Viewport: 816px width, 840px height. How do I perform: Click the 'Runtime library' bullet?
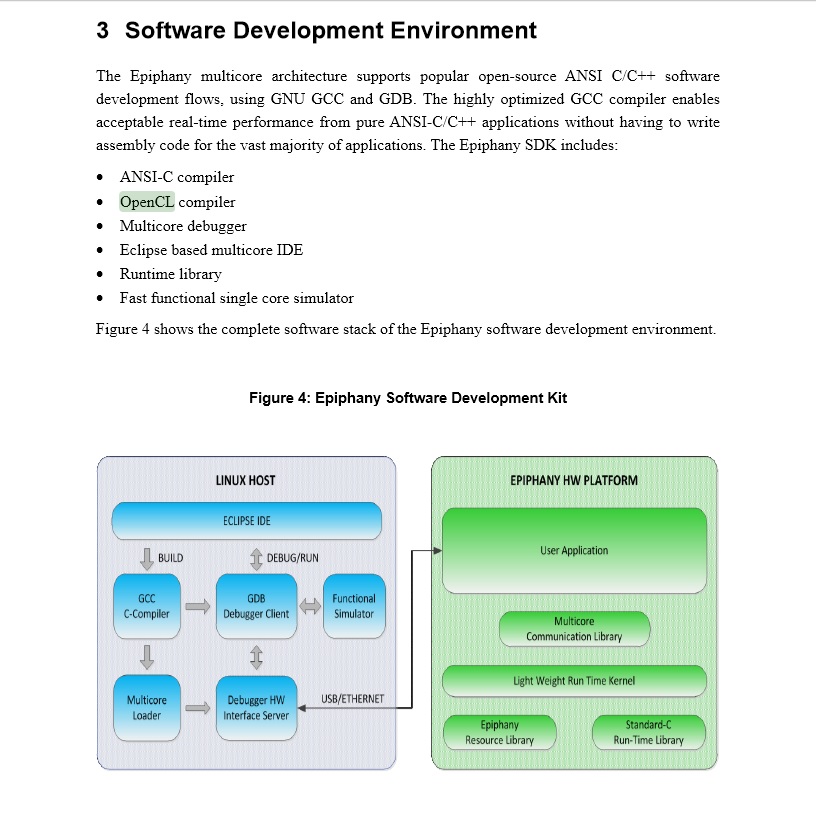170,274
